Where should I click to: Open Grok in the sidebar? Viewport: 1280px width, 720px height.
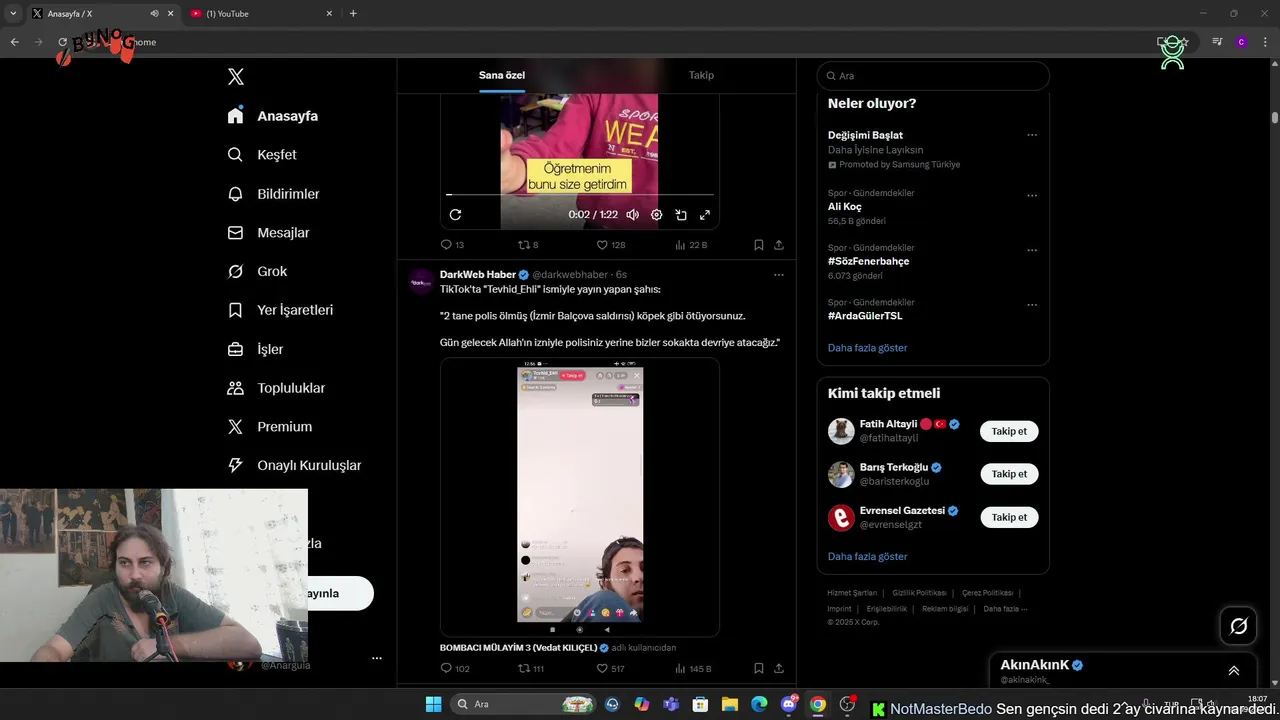tap(257, 272)
